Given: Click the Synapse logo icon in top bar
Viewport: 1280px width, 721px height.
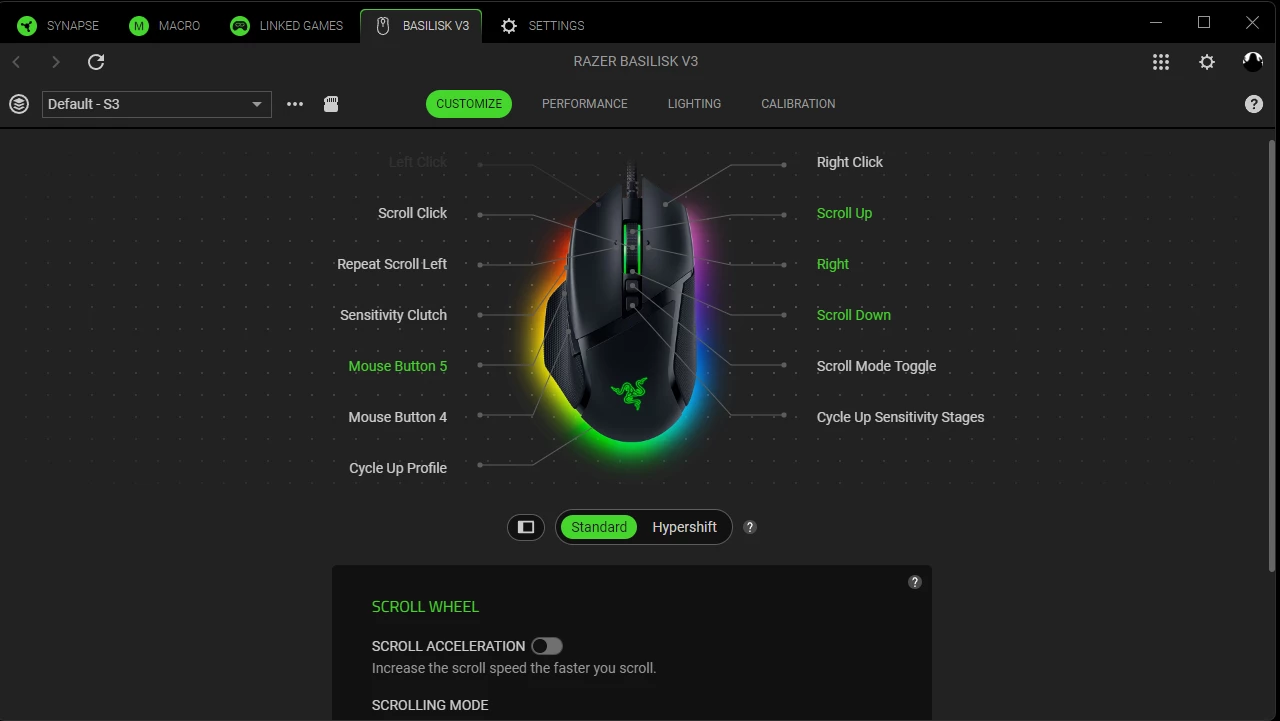Looking at the screenshot, I should point(26,26).
